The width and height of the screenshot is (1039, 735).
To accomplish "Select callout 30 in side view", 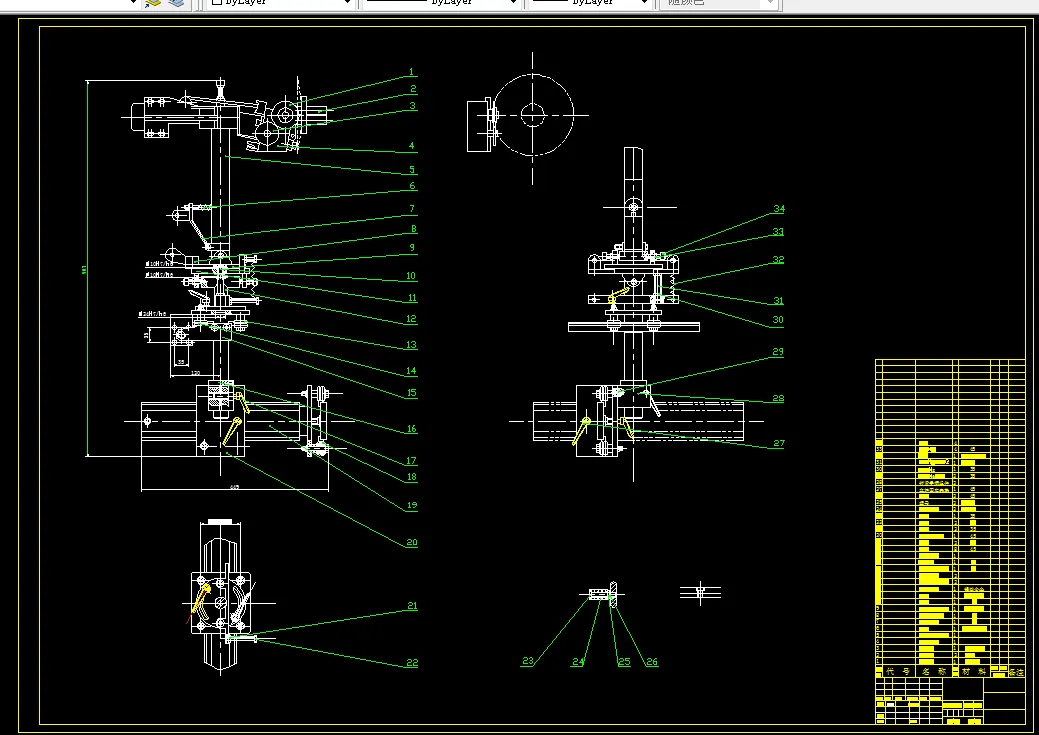I will 778,319.
